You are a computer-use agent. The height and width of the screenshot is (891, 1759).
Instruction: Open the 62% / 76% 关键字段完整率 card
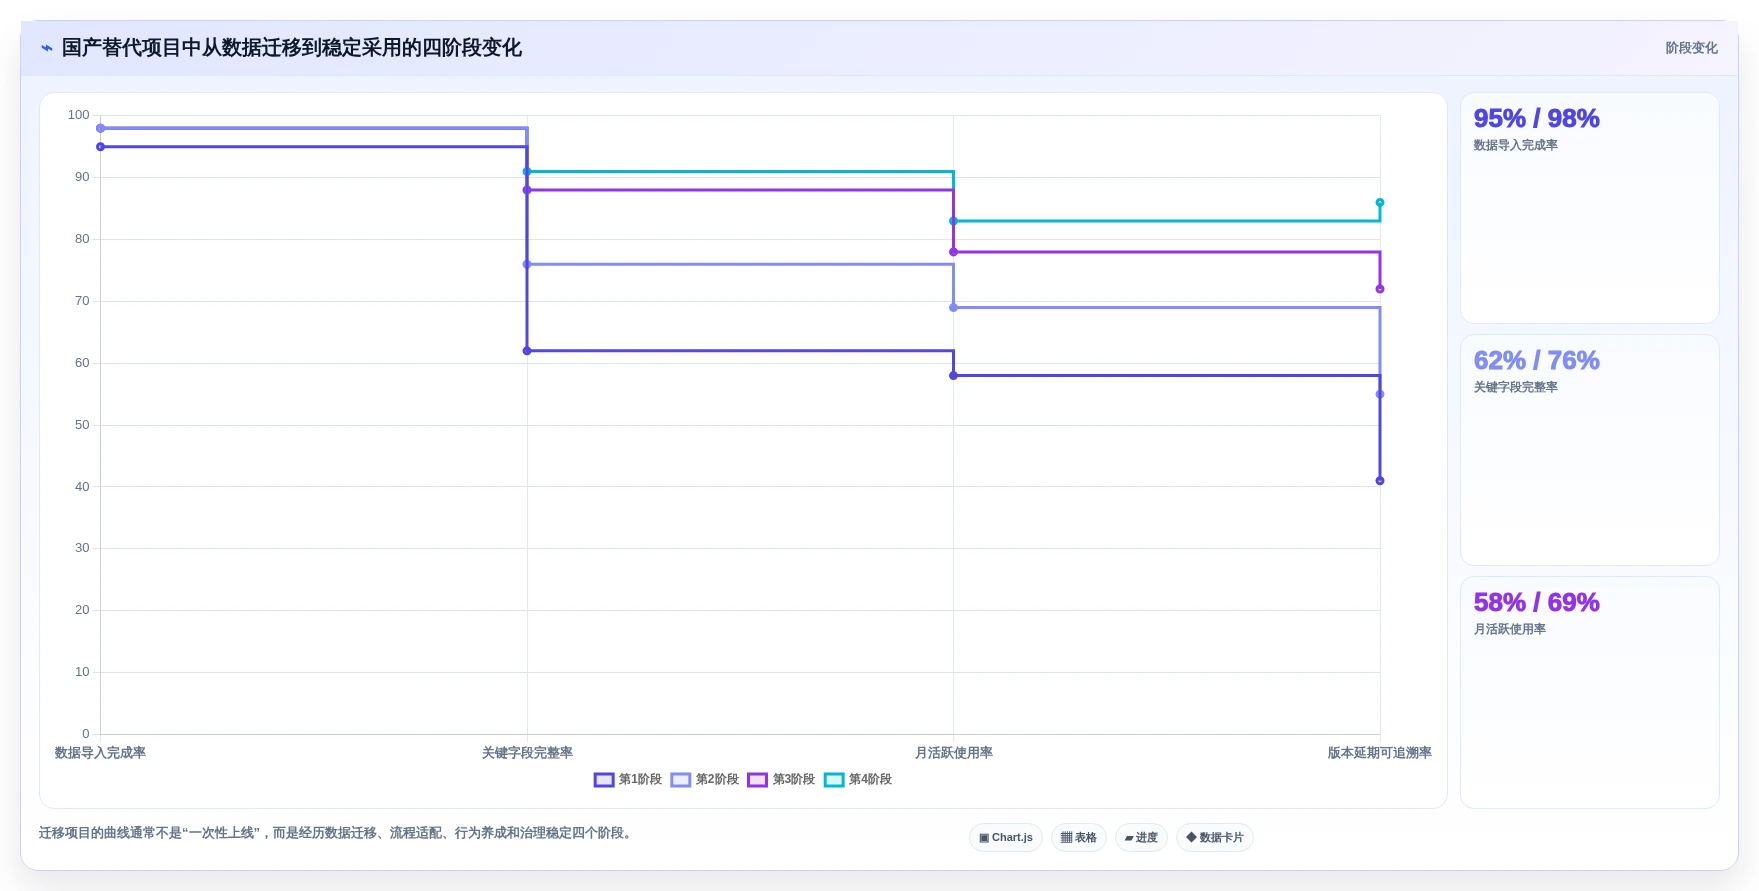tap(1589, 450)
